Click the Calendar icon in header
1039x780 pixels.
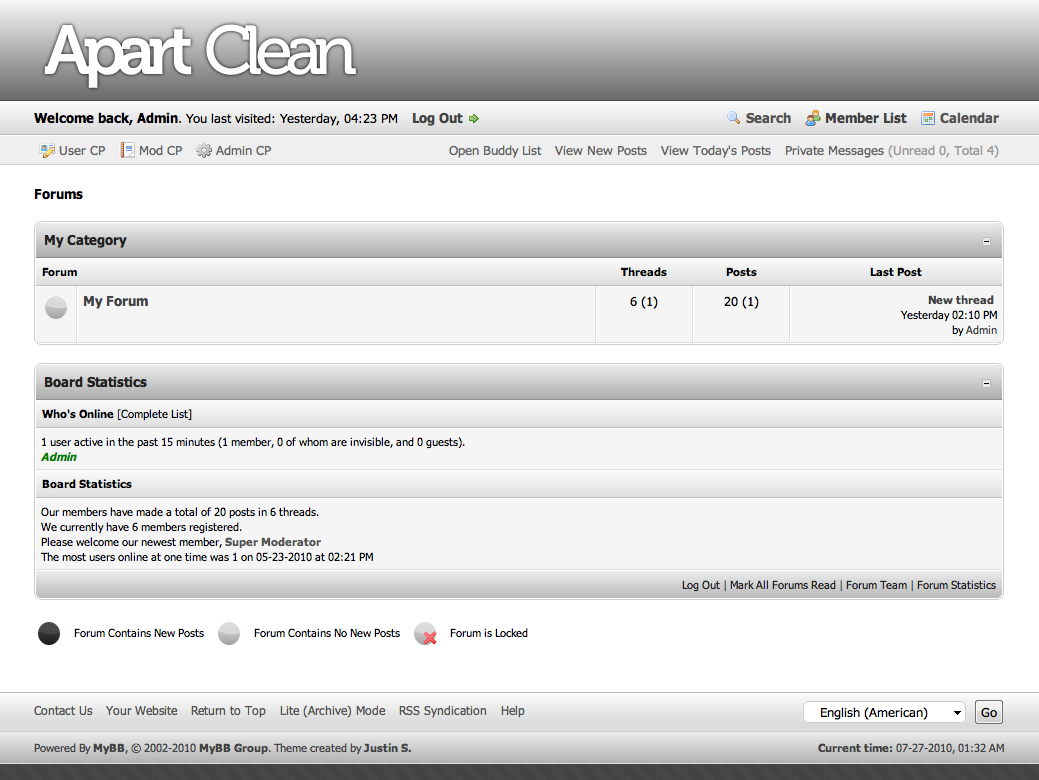tap(928, 118)
